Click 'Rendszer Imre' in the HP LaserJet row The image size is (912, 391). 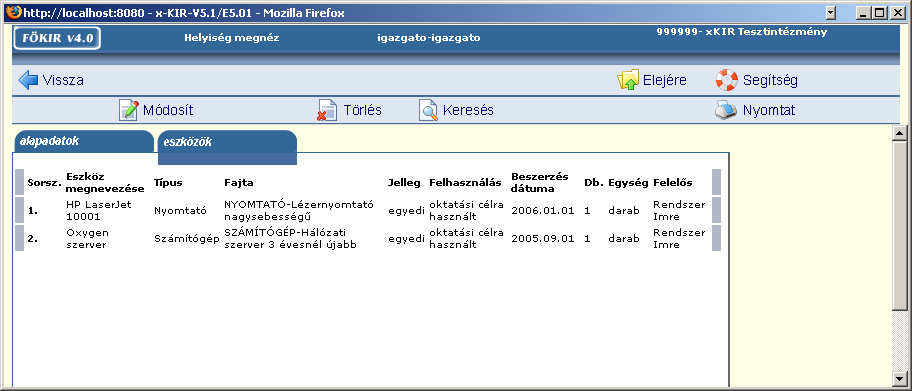tap(679, 211)
